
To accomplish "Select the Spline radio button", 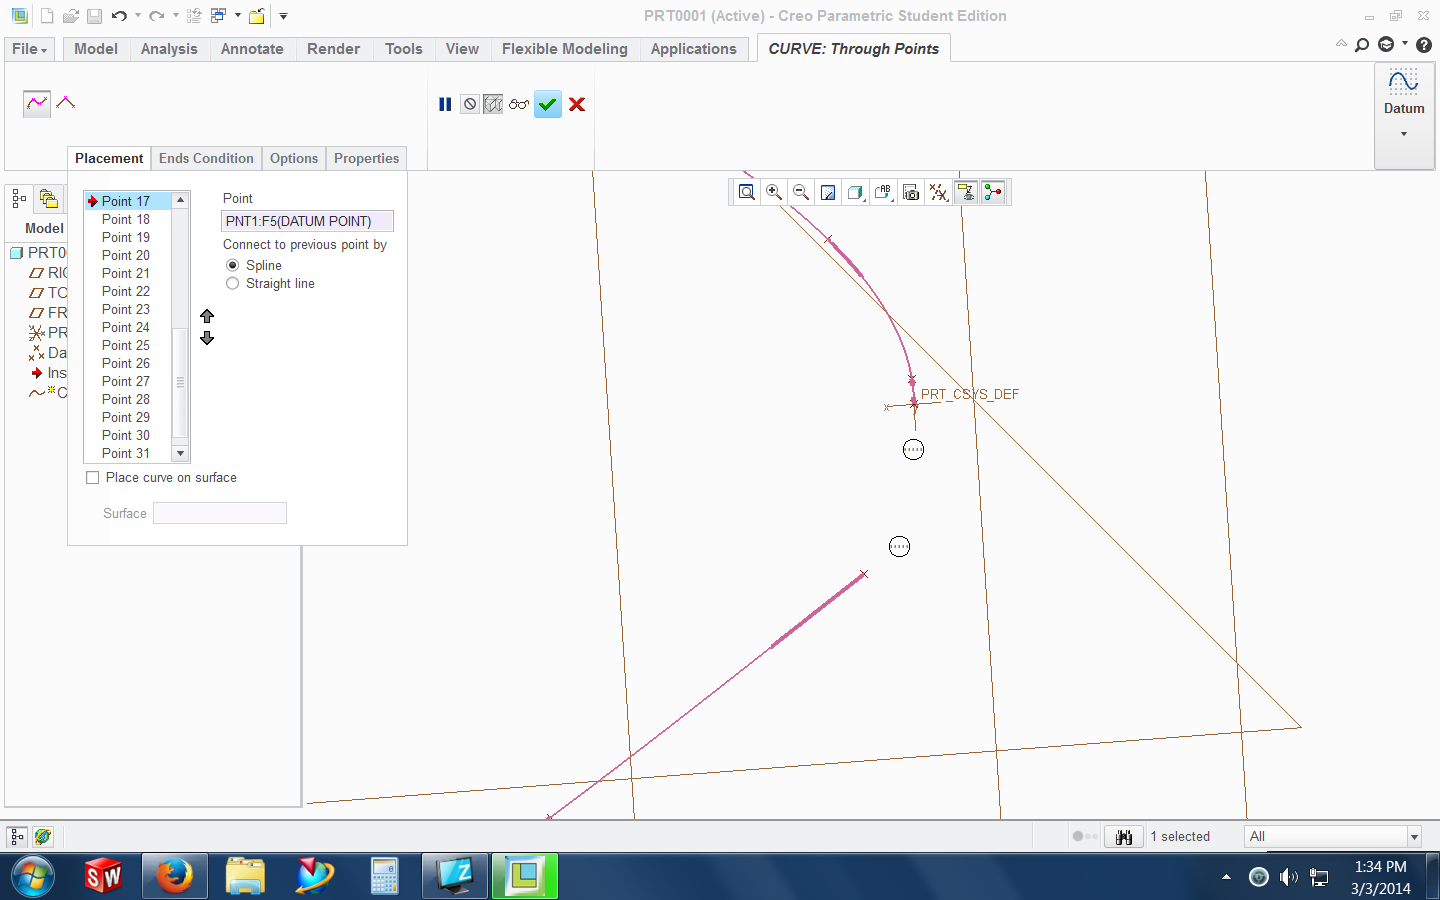I will tap(233, 265).
